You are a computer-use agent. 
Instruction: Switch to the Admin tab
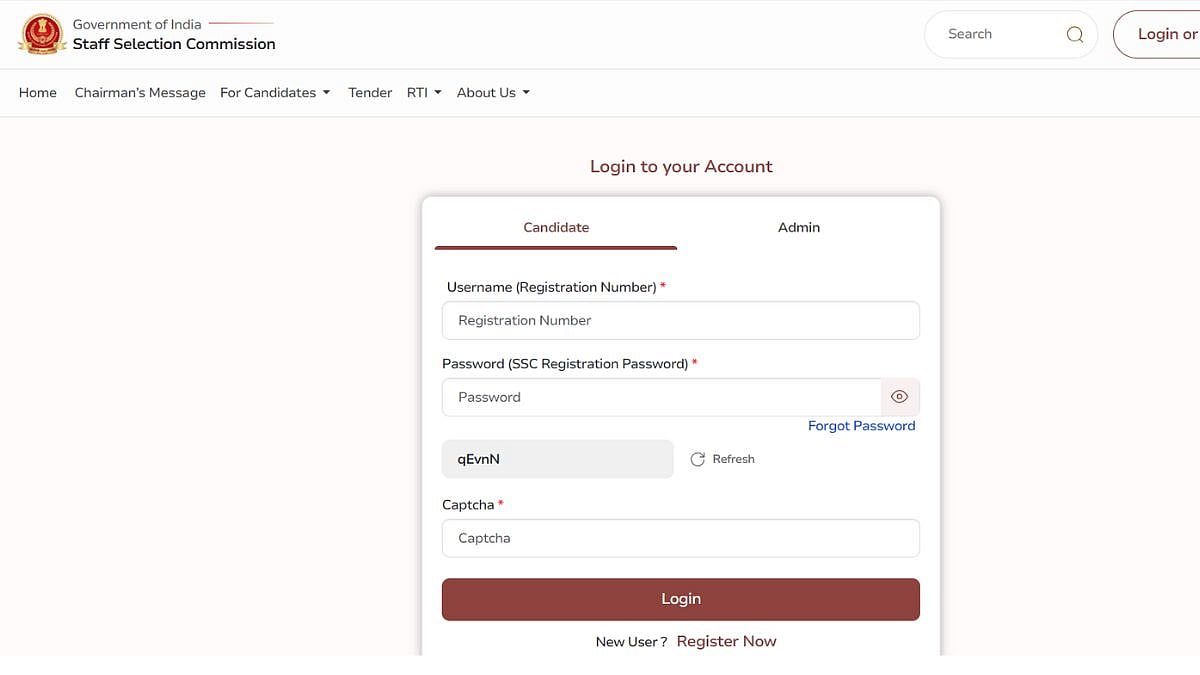click(798, 228)
